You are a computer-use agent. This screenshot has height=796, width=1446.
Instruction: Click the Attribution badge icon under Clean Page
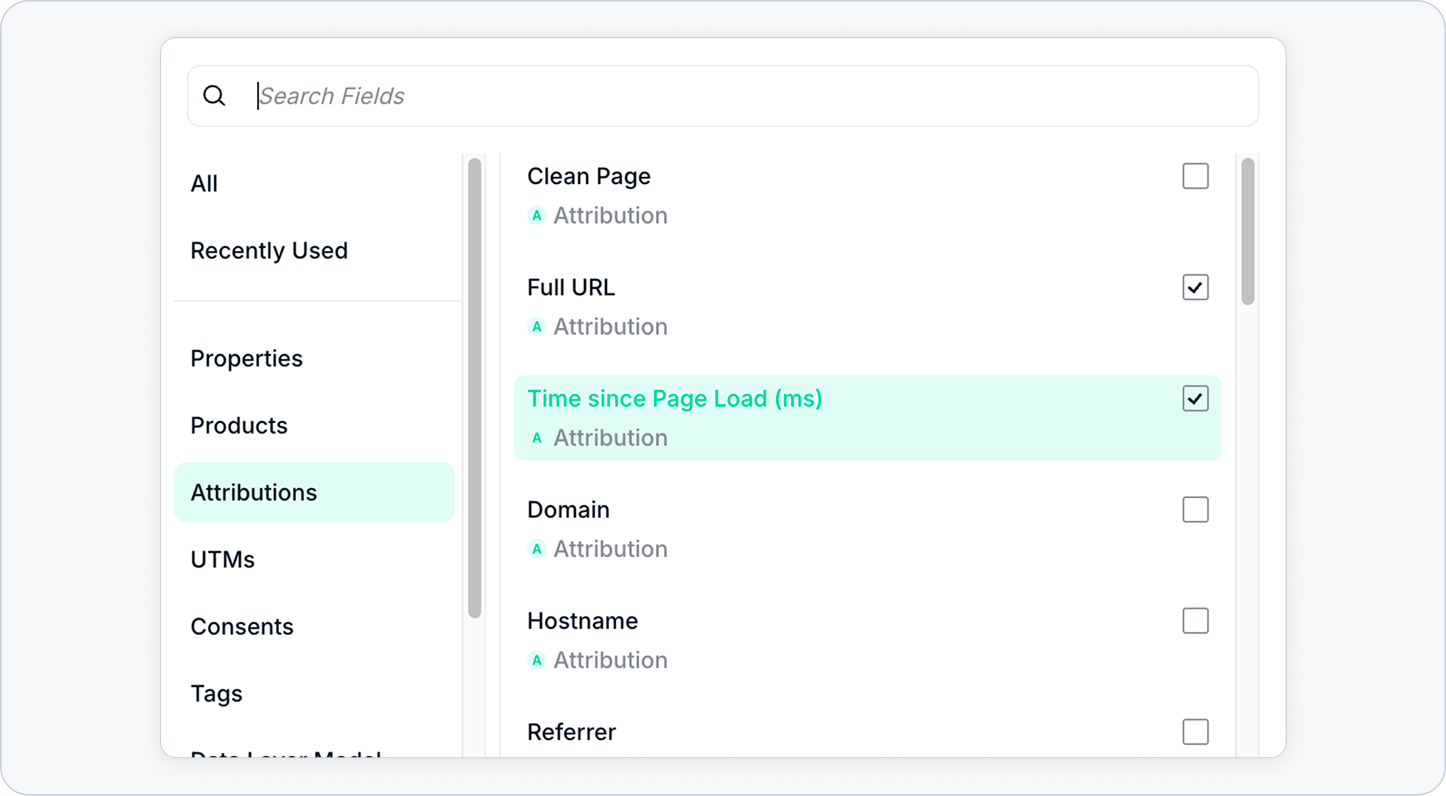[537, 216]
